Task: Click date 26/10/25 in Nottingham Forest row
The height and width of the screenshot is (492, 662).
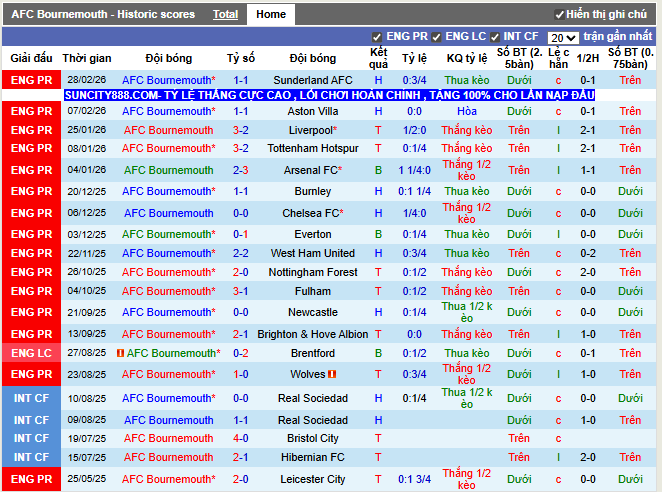Action: point(87,272)
